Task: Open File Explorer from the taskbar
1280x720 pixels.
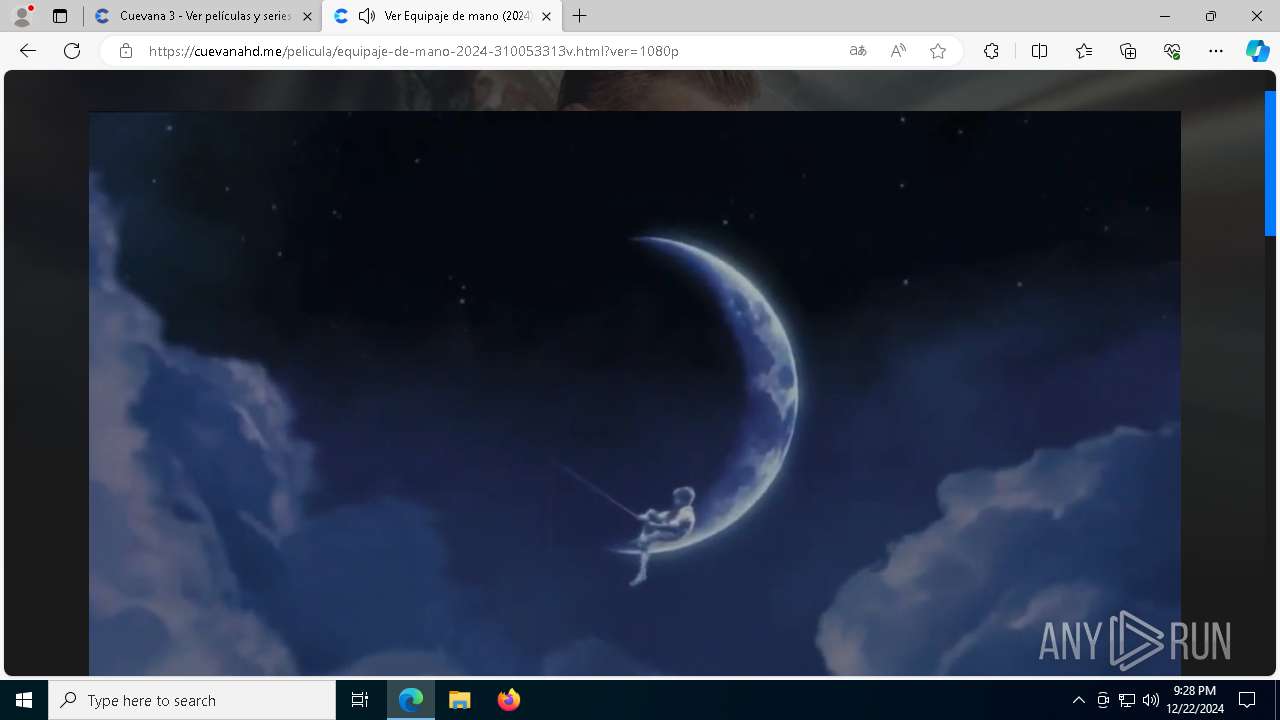Action: coord(459,700)
